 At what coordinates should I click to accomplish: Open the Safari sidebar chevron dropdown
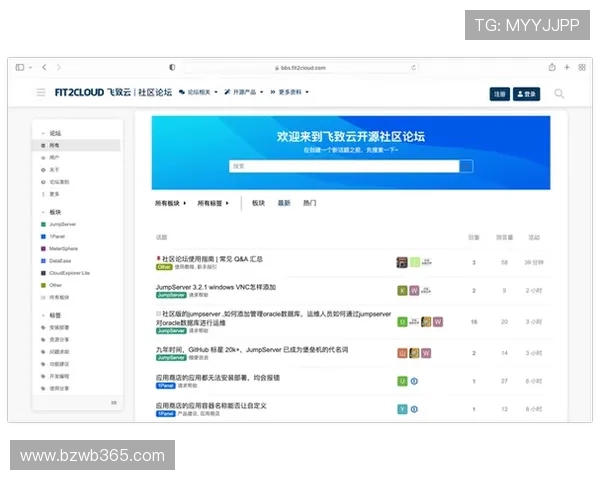30,68
